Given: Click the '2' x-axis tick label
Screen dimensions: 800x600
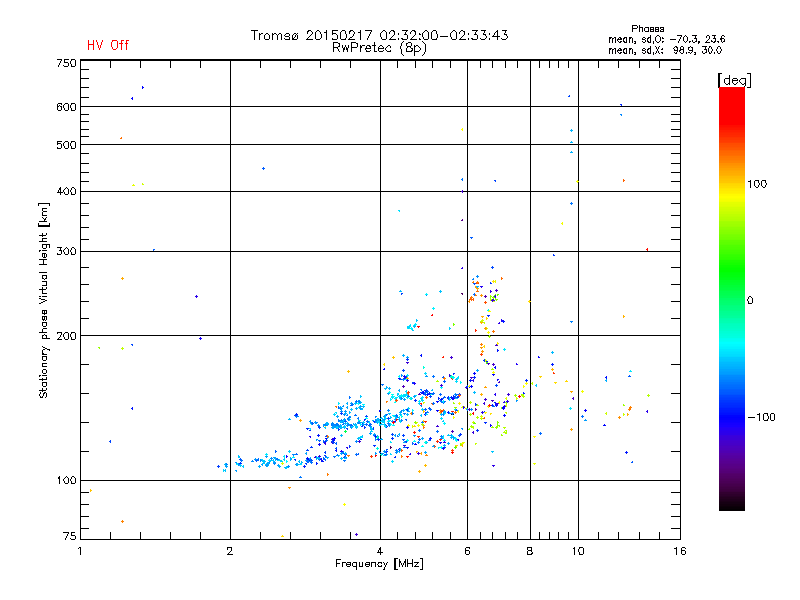Looking at the screenshot, I should point(230,551).
